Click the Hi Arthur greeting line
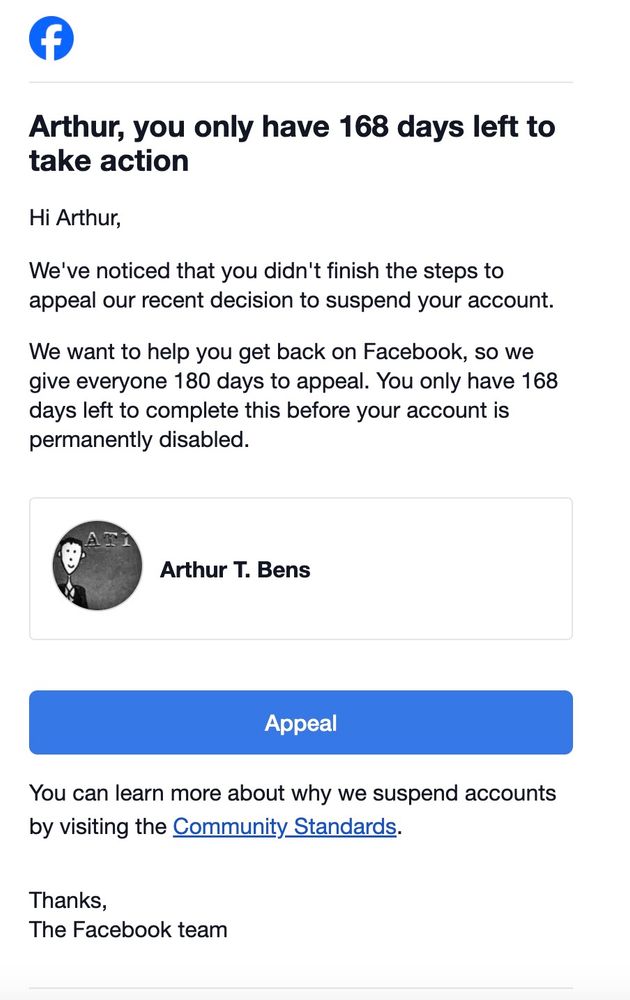 75,218
